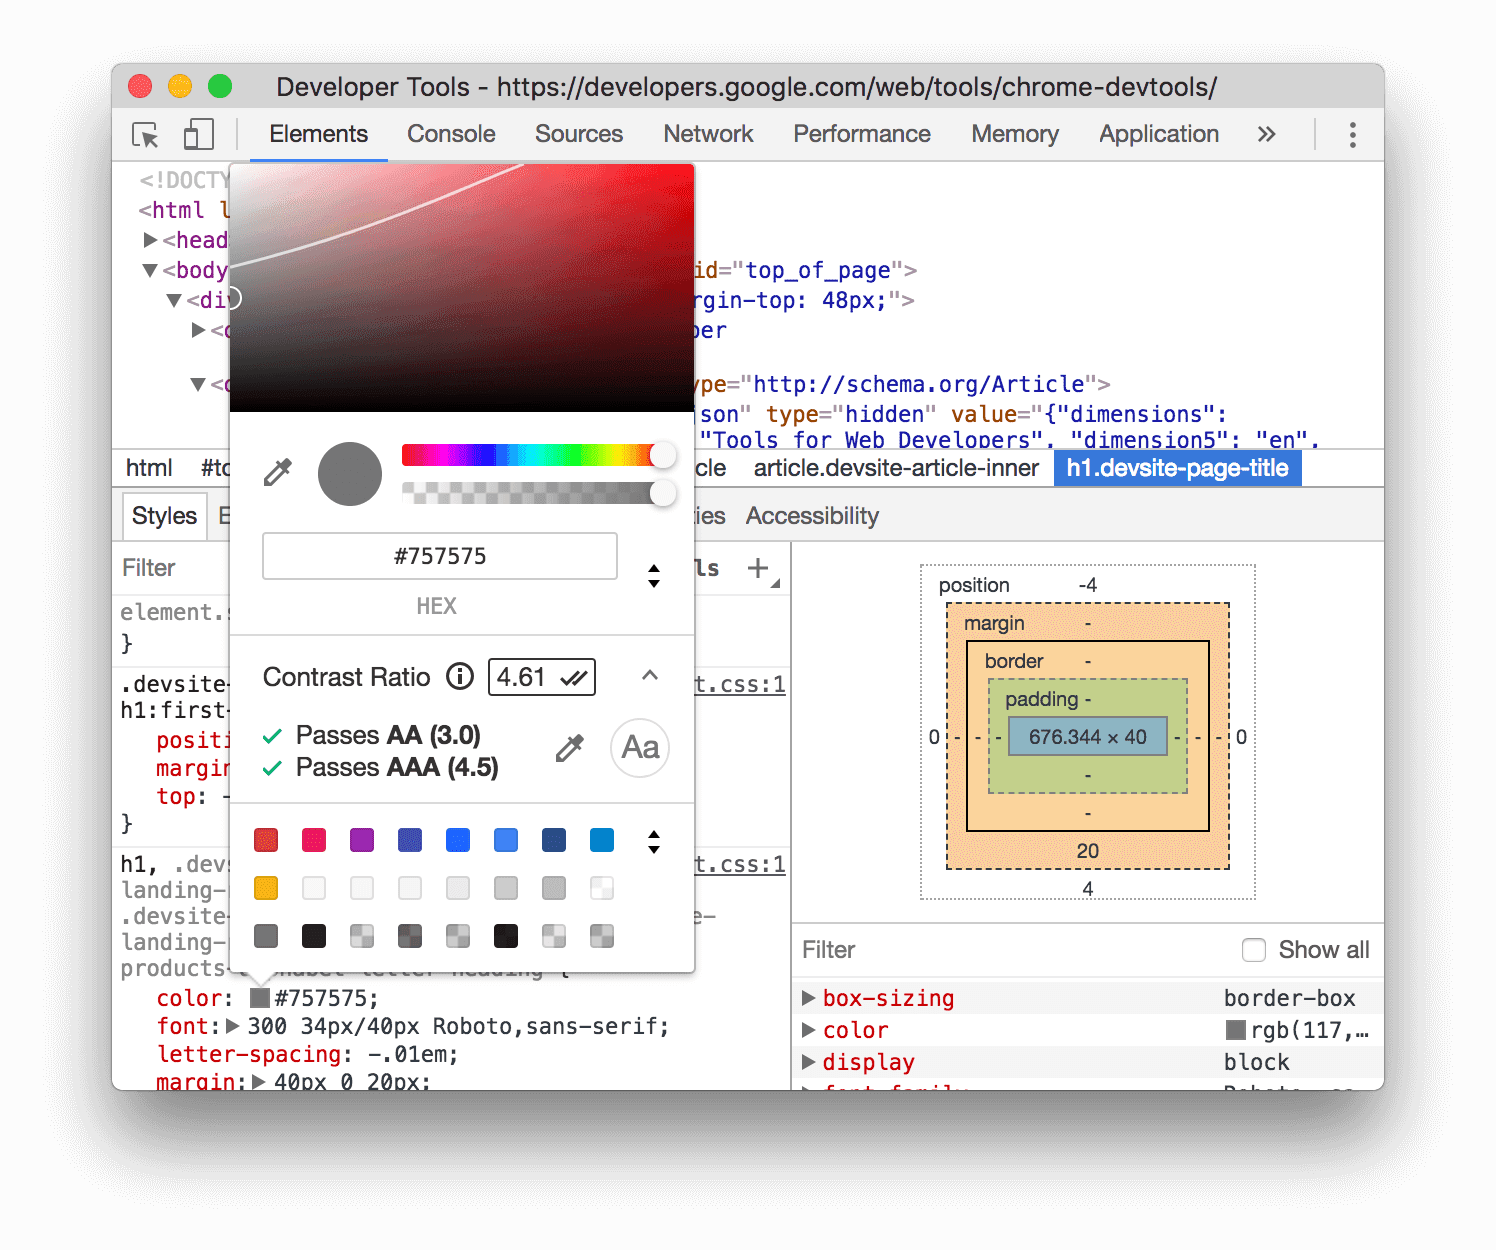The height and width of the screenshot is (1250, 1496).
Task: Click the HEX value input field
Action: [x=439, y=556]
